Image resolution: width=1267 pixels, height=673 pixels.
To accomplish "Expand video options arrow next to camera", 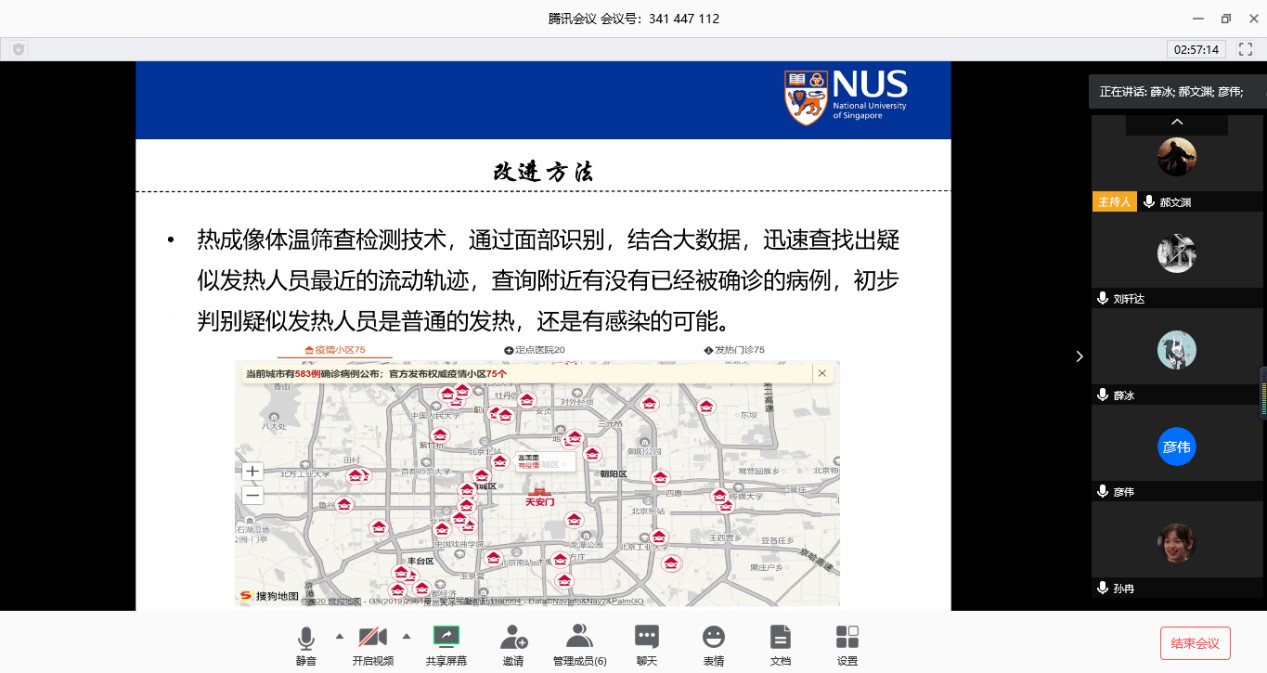I will [406, 636].
